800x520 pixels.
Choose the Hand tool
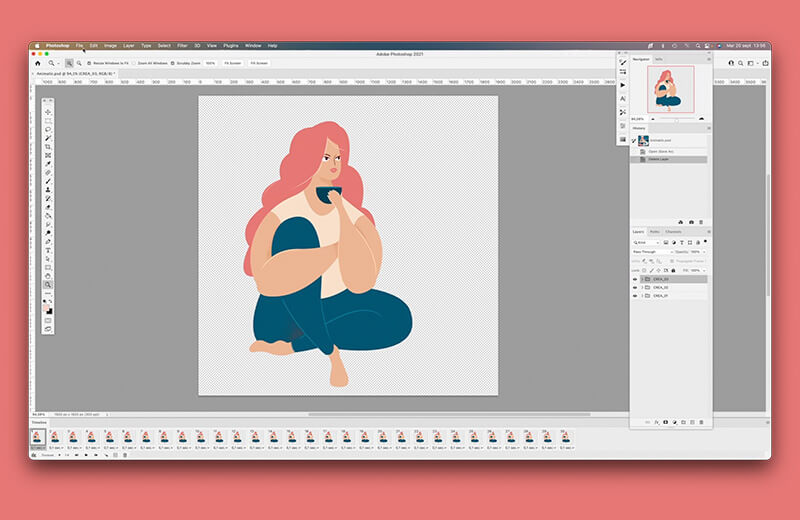tap(48, 276)
